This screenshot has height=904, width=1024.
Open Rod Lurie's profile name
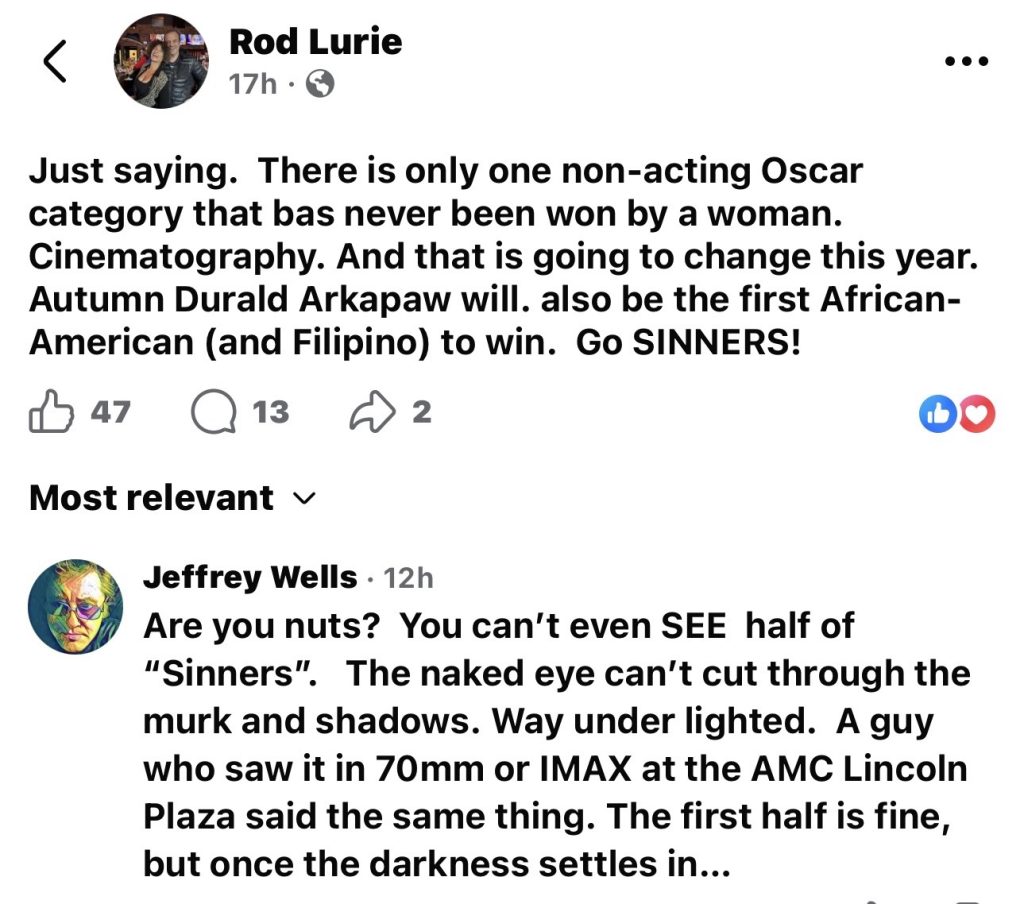[x=315, y=42]
